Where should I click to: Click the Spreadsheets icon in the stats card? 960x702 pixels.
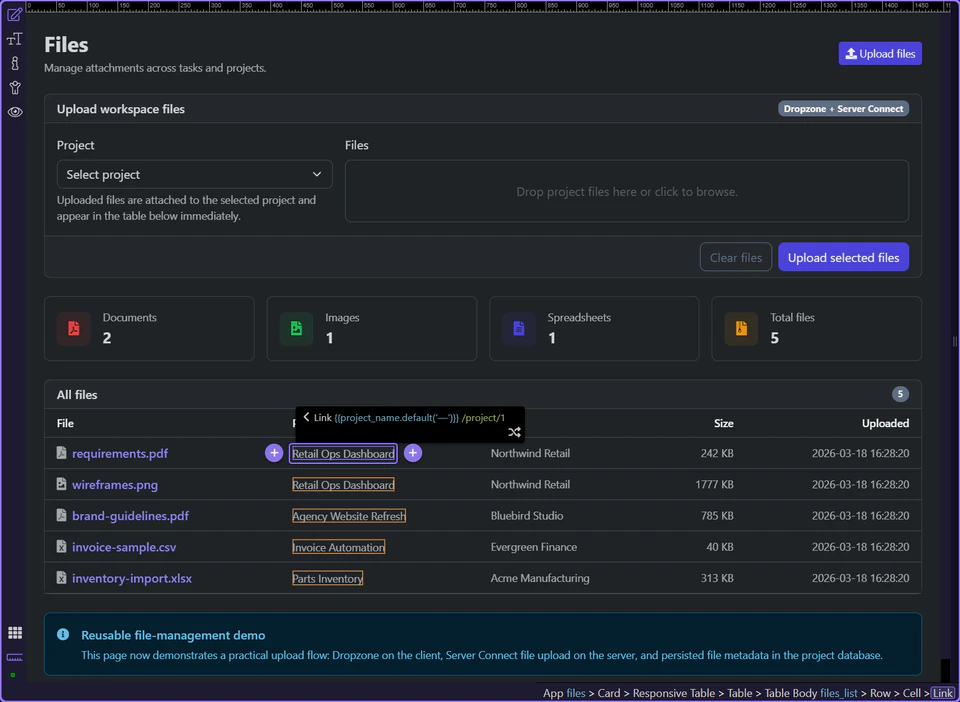[x=518, y=327]
